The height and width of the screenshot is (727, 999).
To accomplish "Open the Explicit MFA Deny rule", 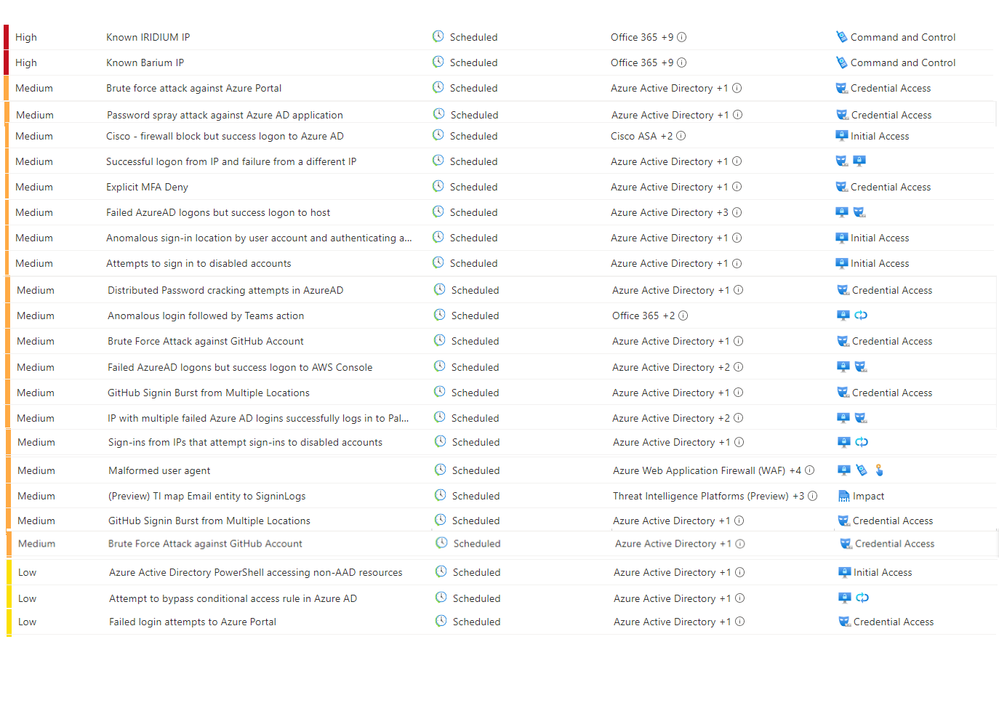I will (x=147, y=187).
